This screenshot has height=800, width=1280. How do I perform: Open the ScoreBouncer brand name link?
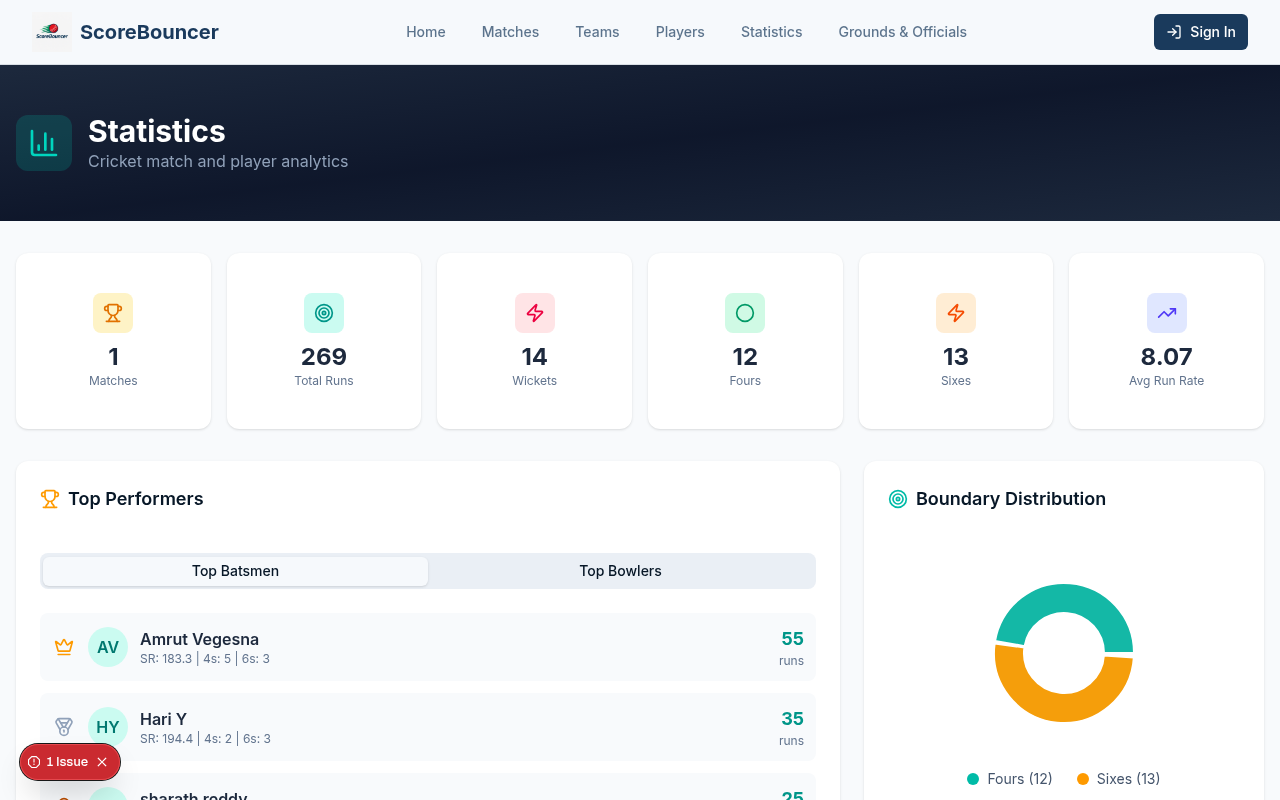click(149, 32)
